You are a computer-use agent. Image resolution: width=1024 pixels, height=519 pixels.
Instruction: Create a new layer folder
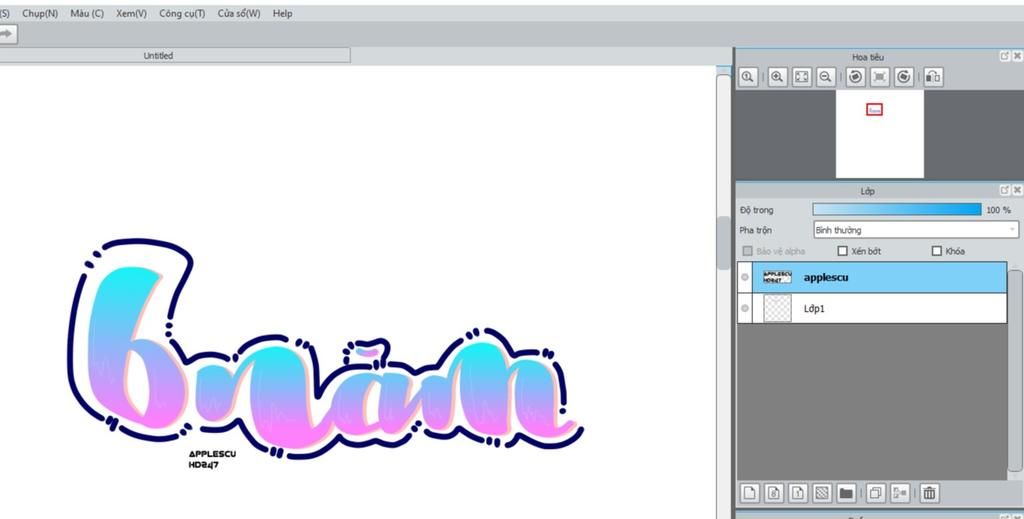pyautogui.click(x=846, y=493)
